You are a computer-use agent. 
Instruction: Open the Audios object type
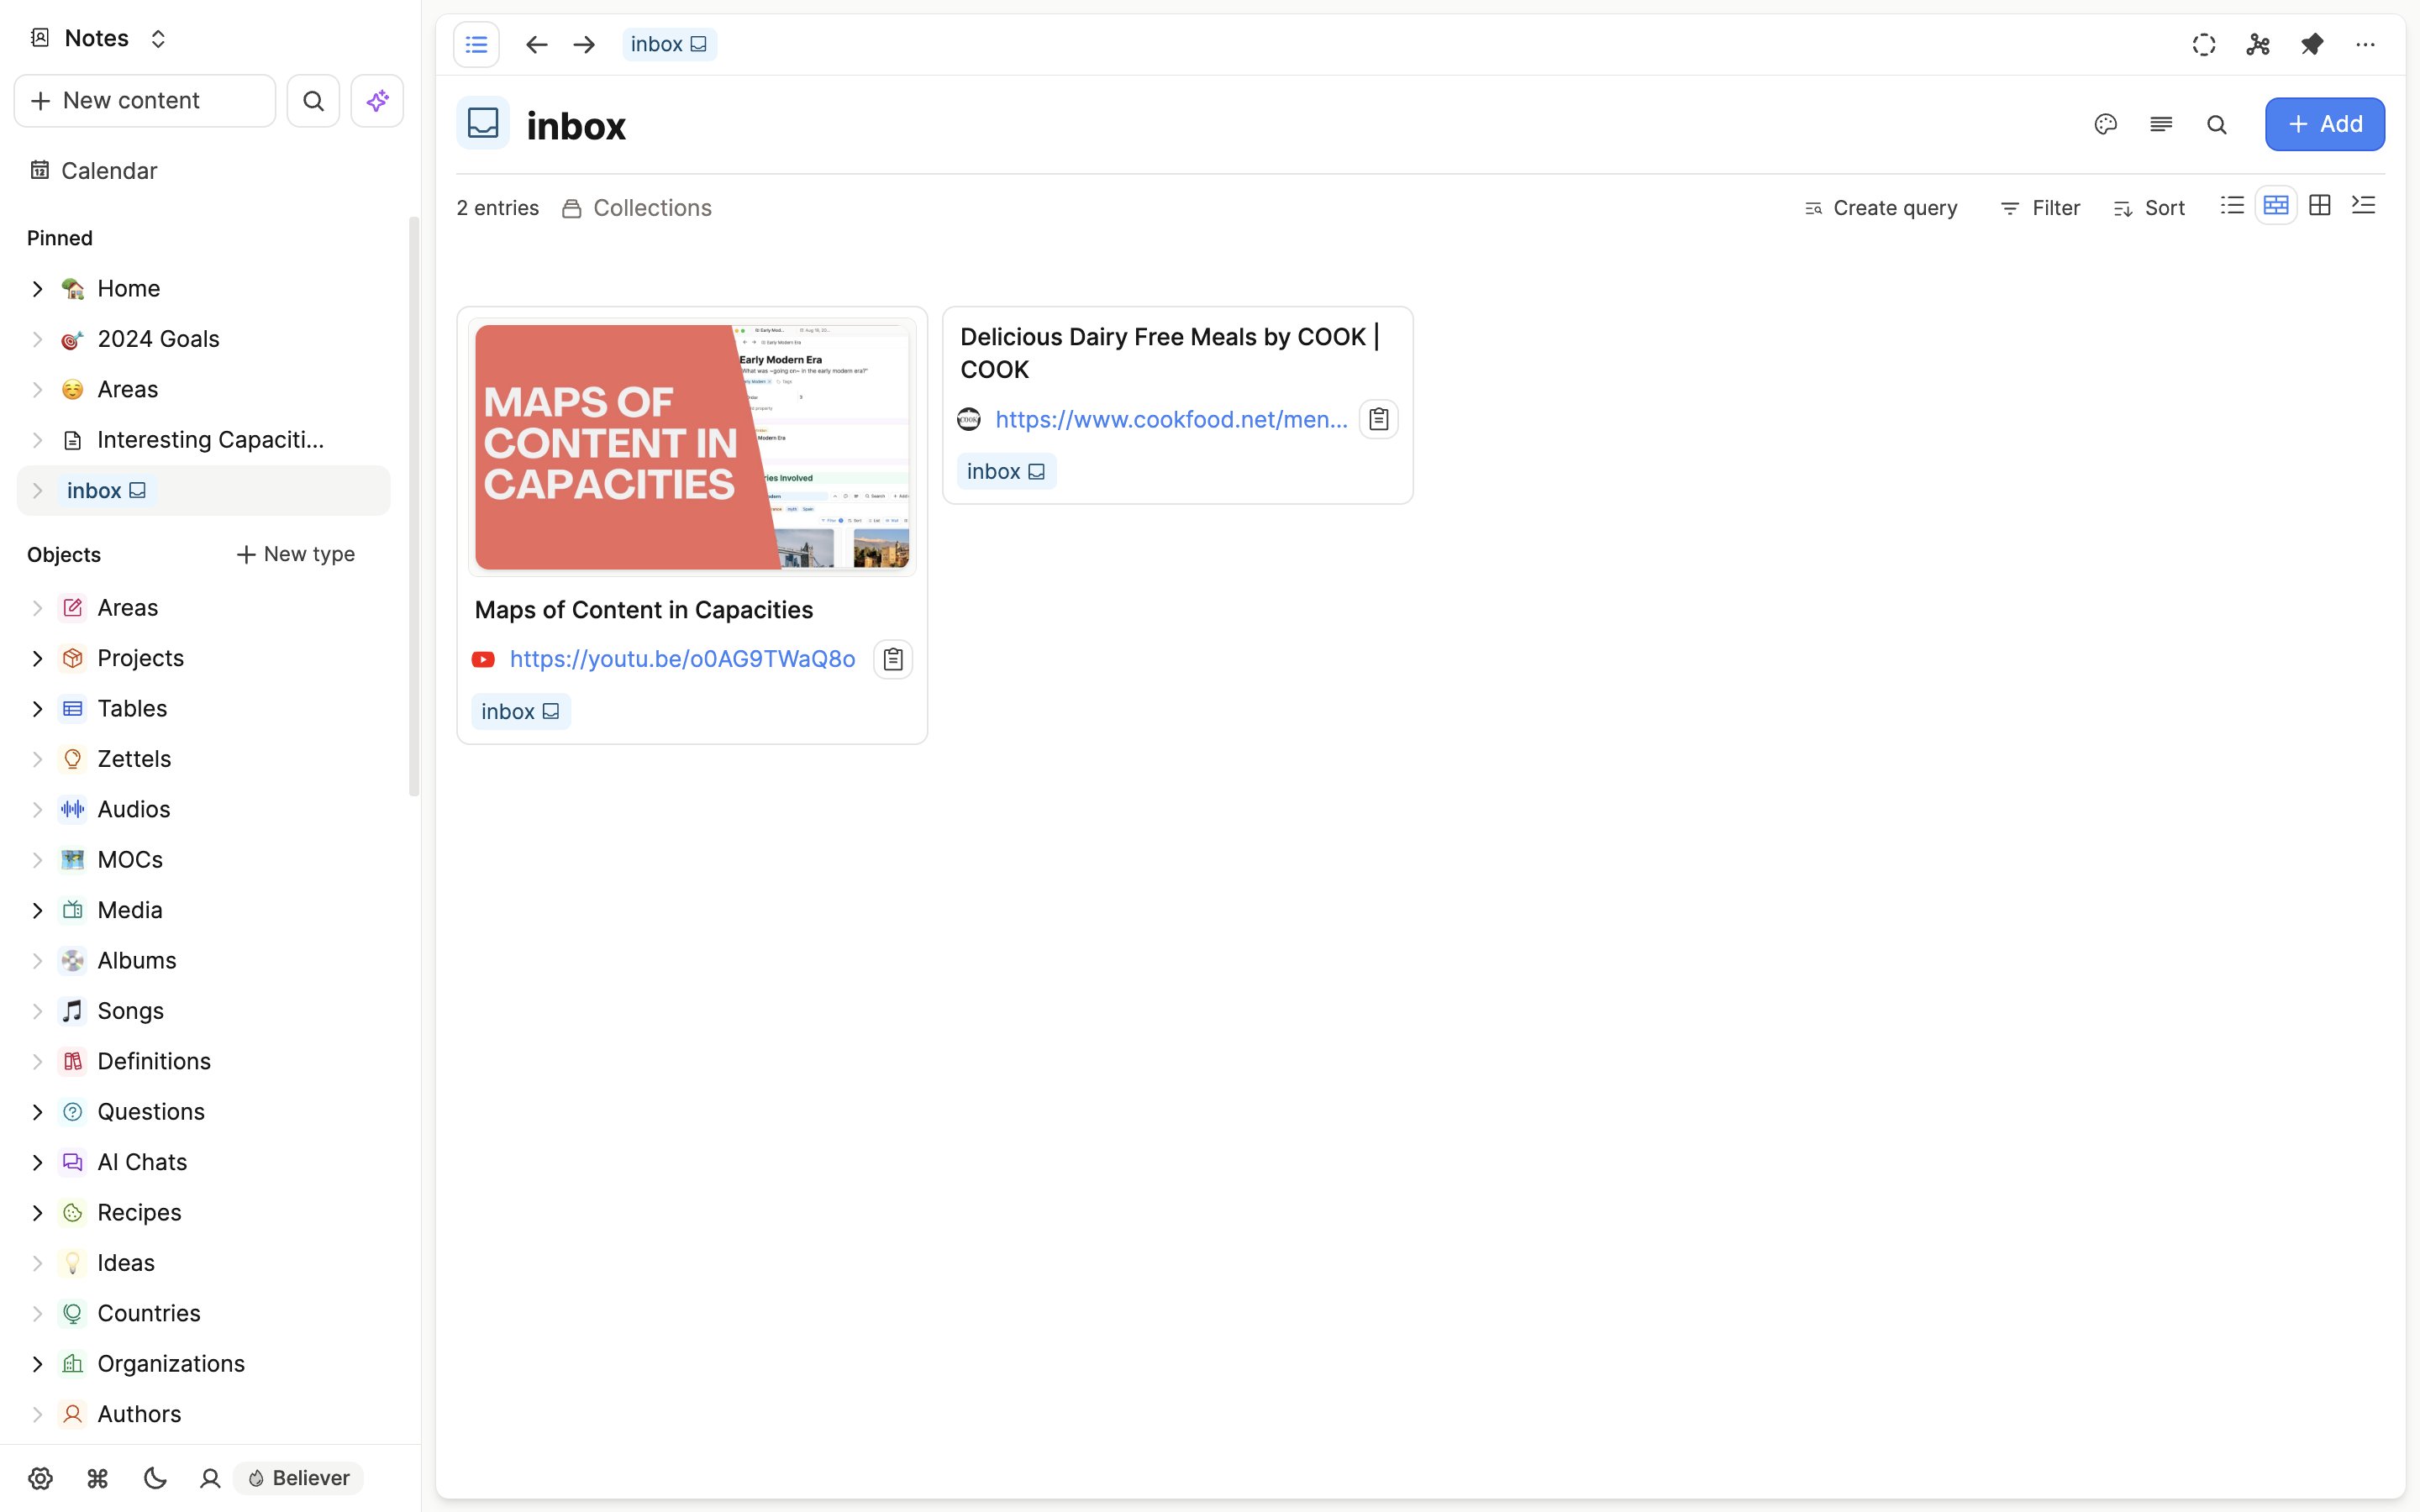pyautogui.click(x=134, y=809)
